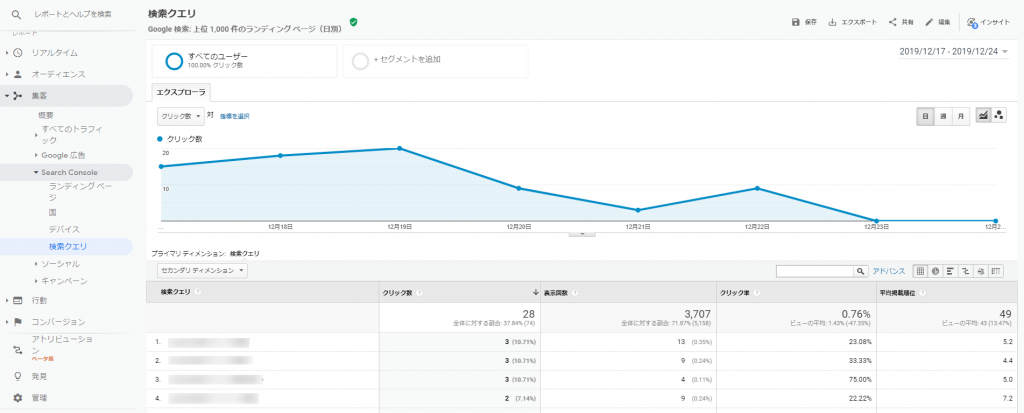Image resolution: width=1024 pixels, height=413 pixels.
Task: Click the アドバンス advanced filter link
Action: click(x=889, y=271)
